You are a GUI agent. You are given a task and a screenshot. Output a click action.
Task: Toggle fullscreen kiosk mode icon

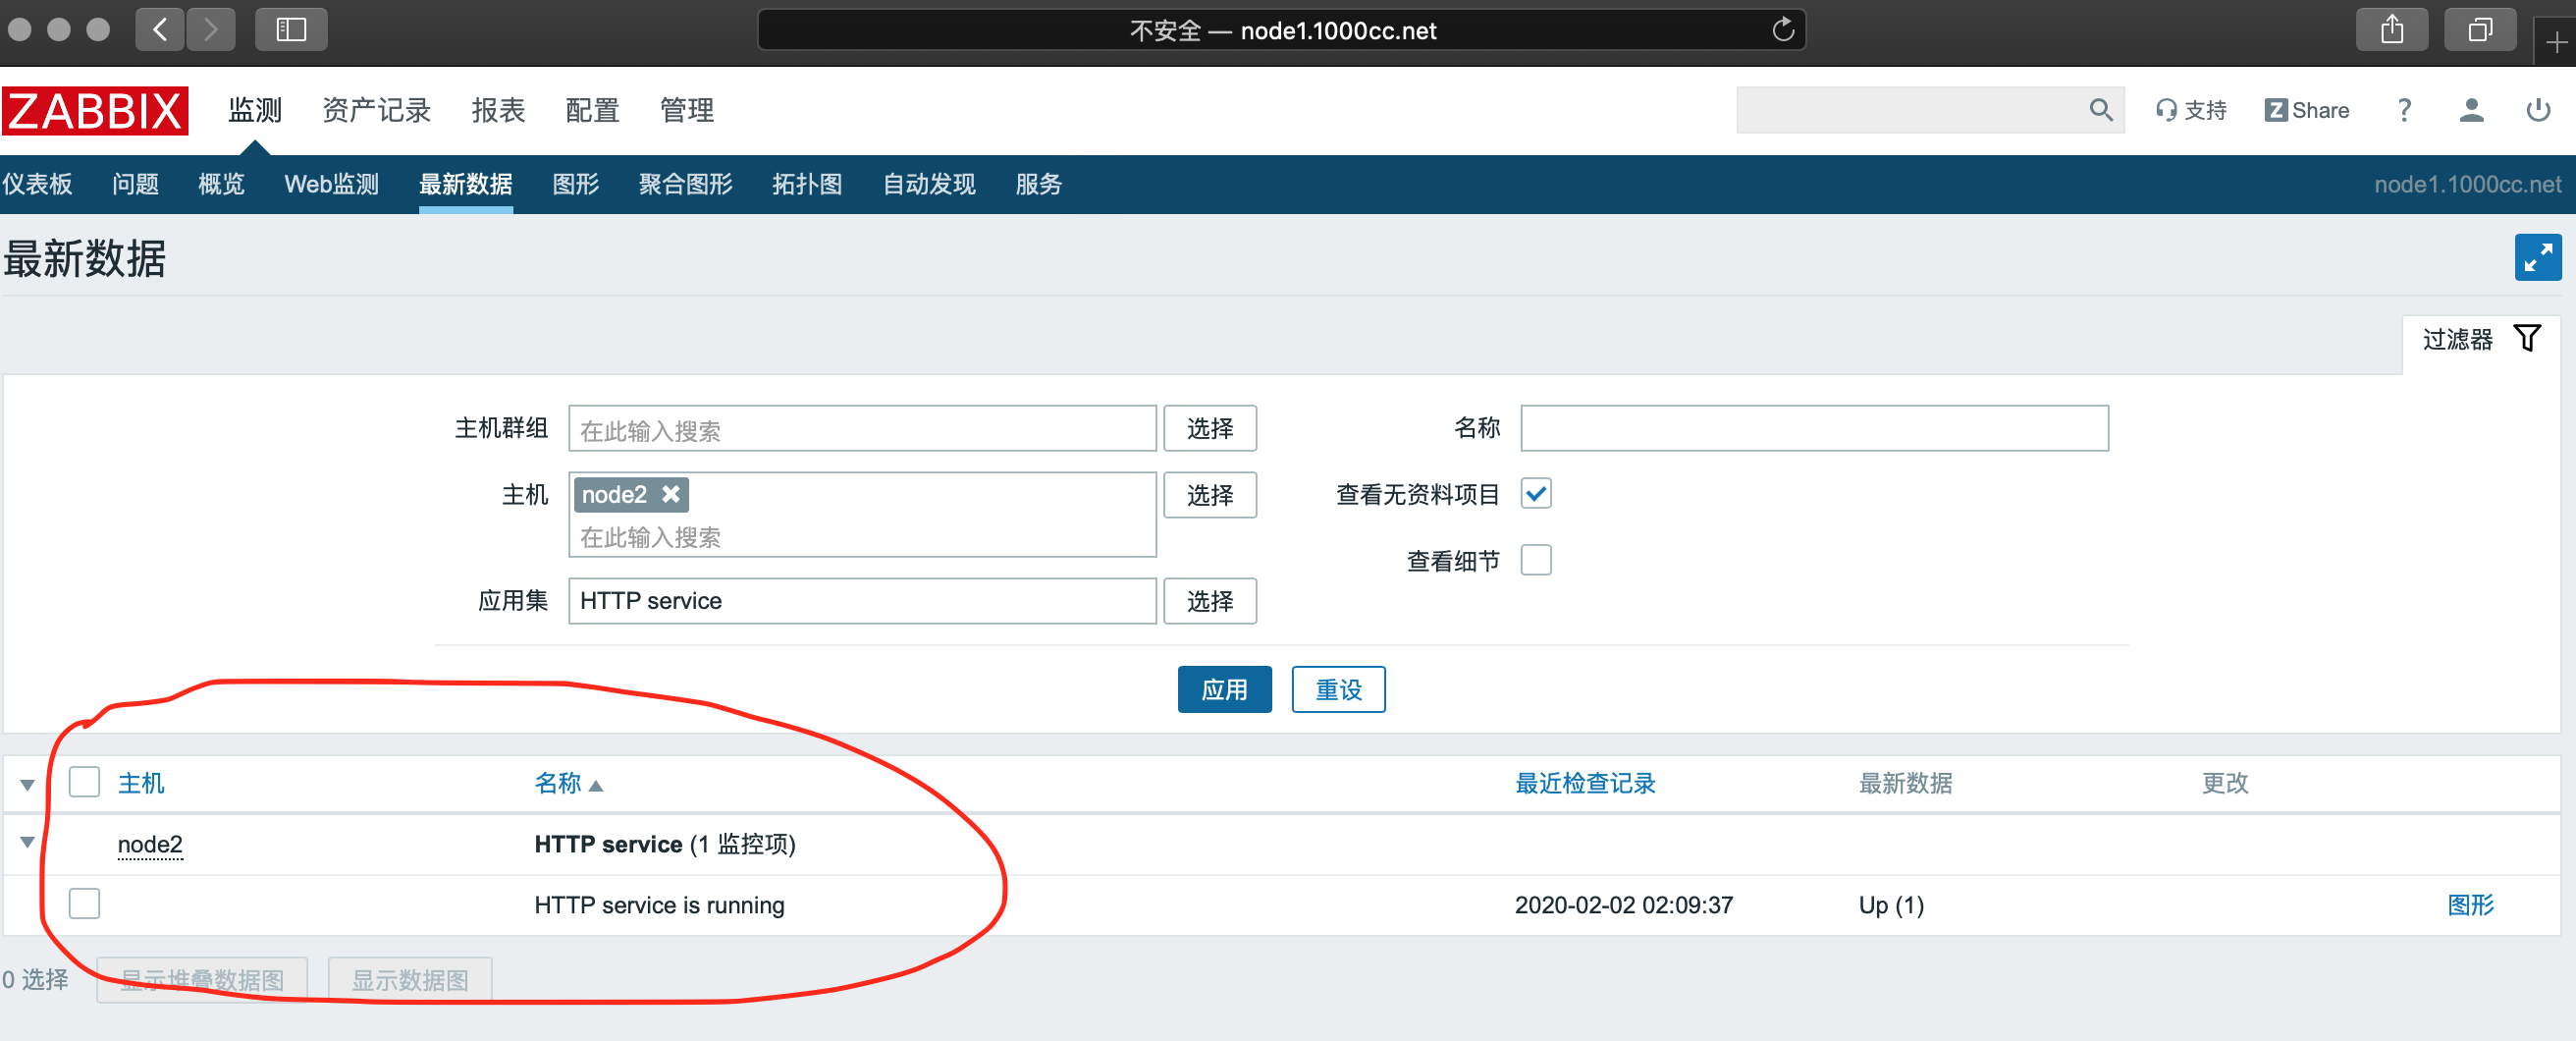(x=2537, y=258)
